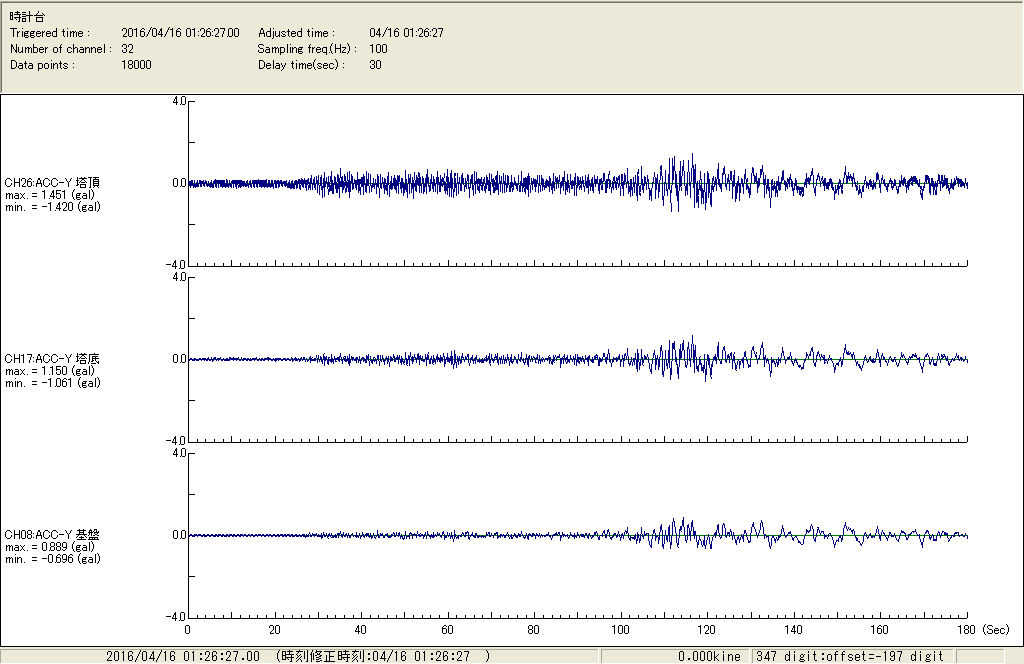Screen dimensions: 1024x664
Task: Click the 180 second end of time axis
Action: tap(967, 631)
